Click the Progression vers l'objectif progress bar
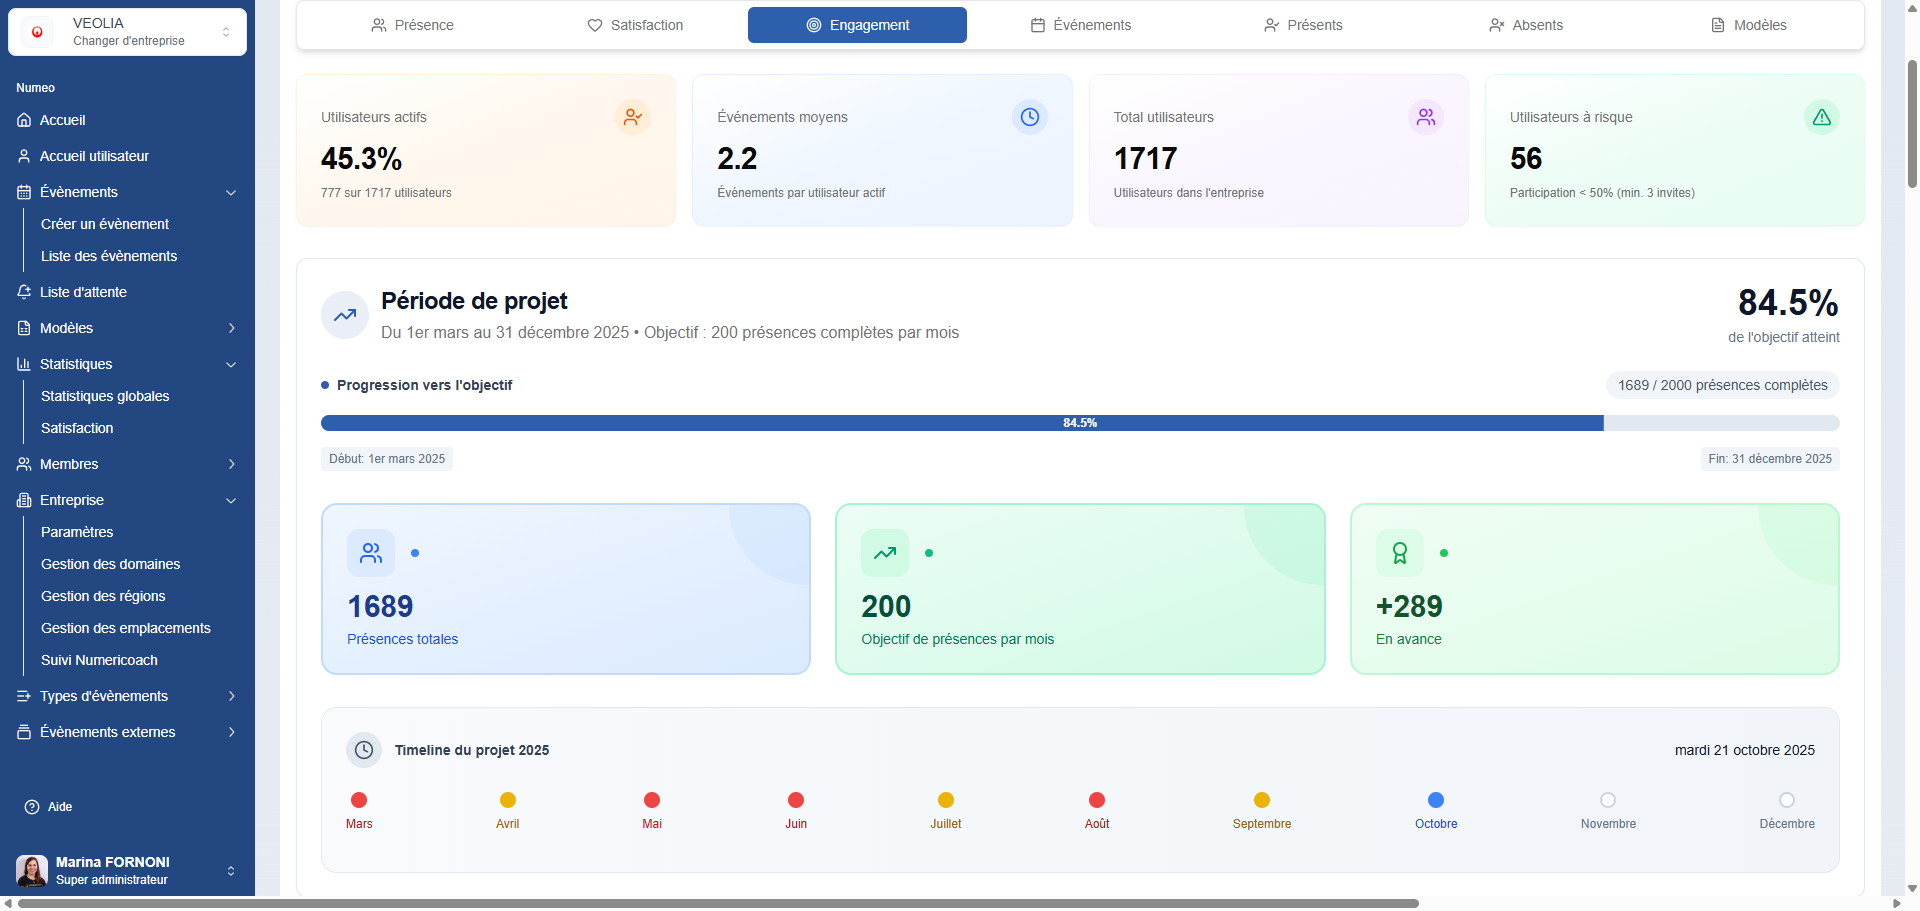 (x=1079, y=423)
